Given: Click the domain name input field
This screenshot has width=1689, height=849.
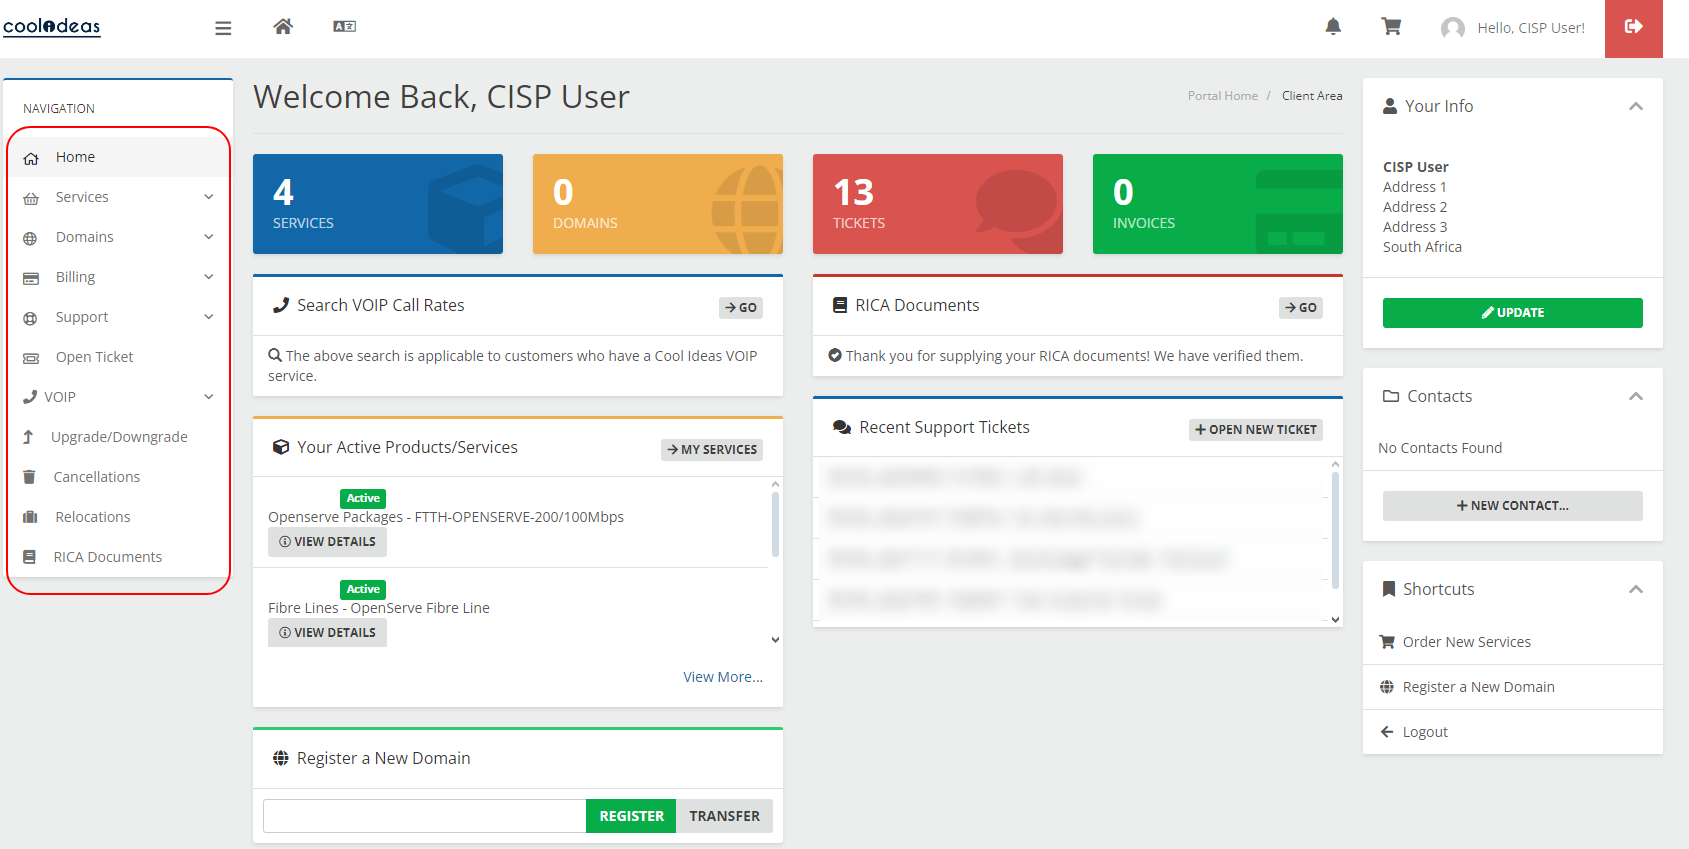Looking at the screenshot, I should [425, 816].
